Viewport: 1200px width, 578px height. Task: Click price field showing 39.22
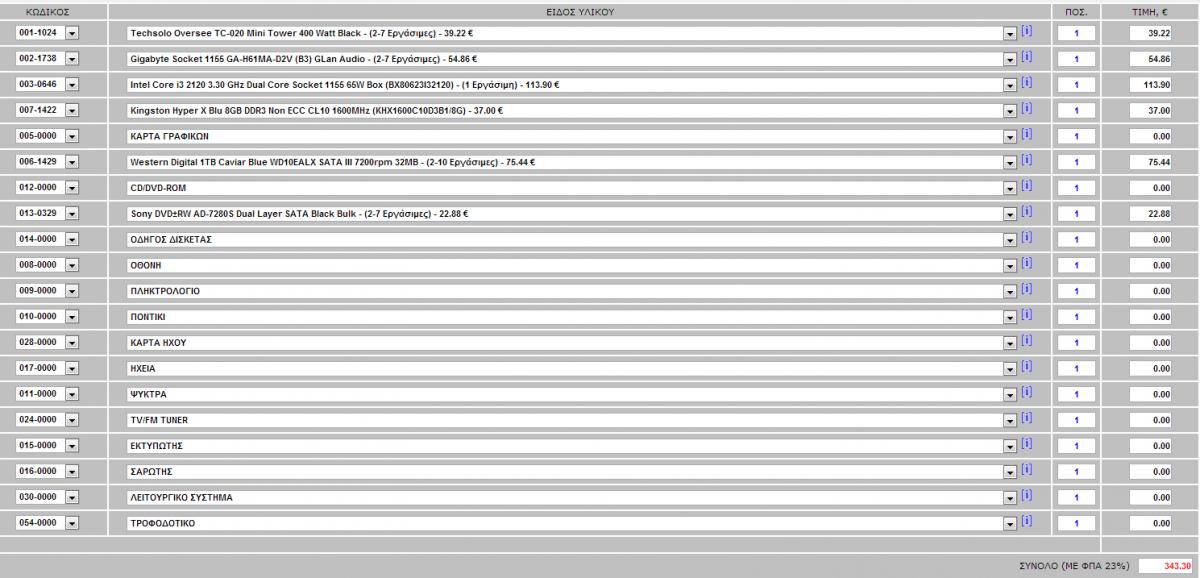click(x=1151, y=33)
